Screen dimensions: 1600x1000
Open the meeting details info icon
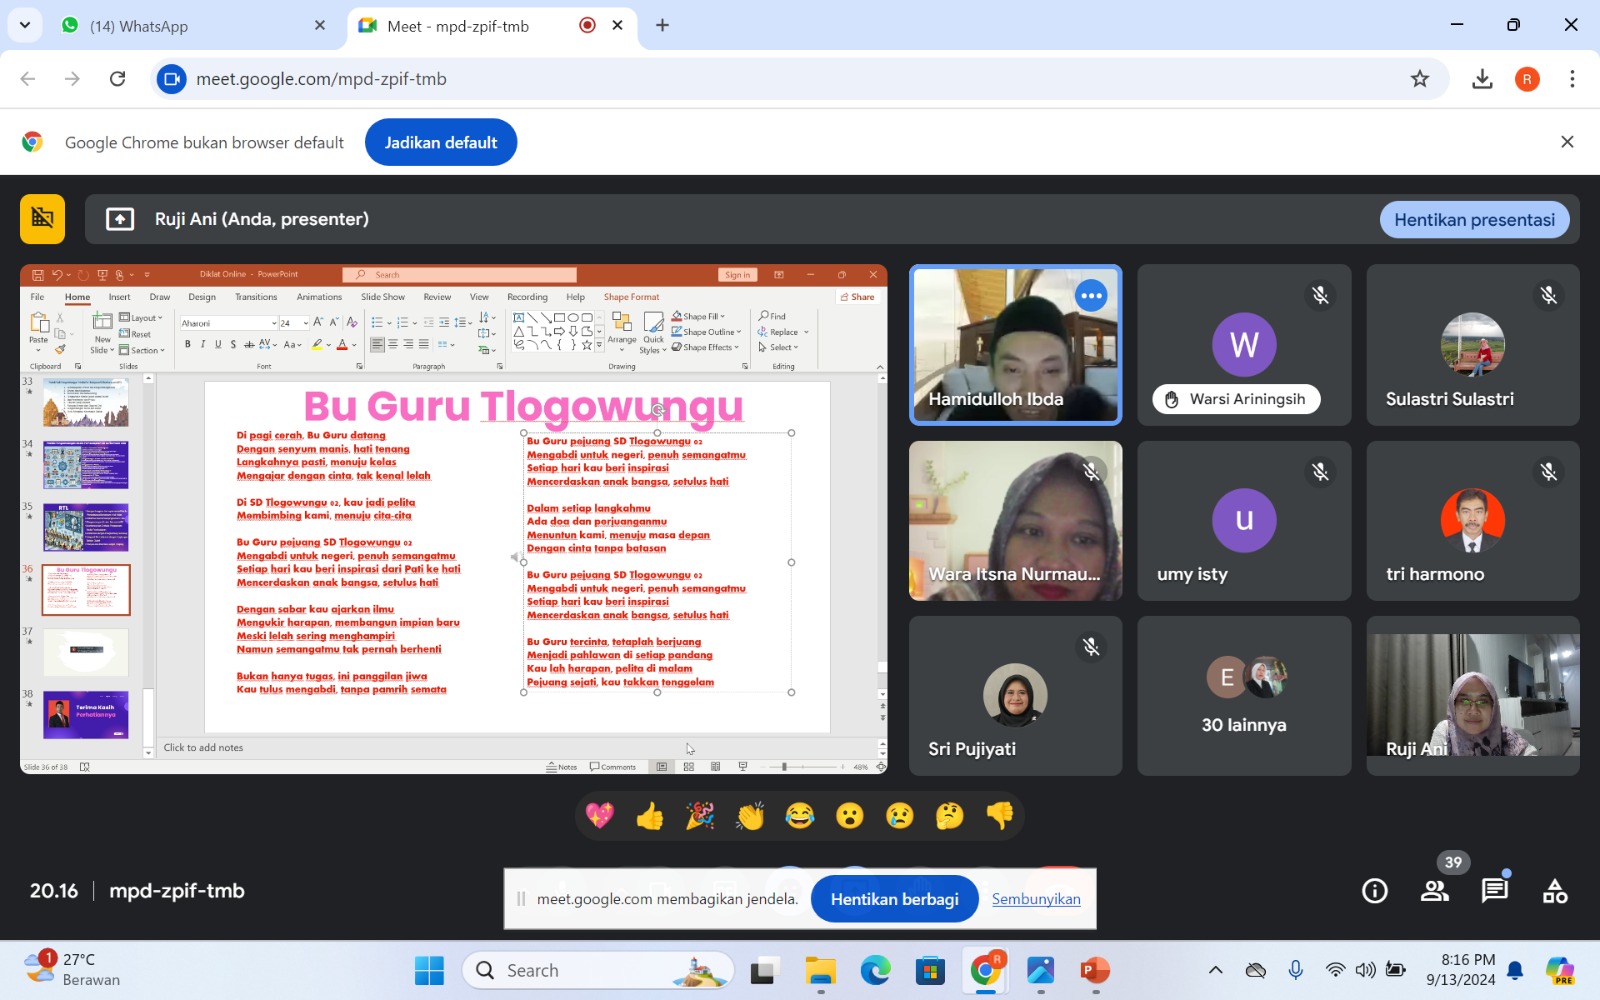[x=1375, y=891]
